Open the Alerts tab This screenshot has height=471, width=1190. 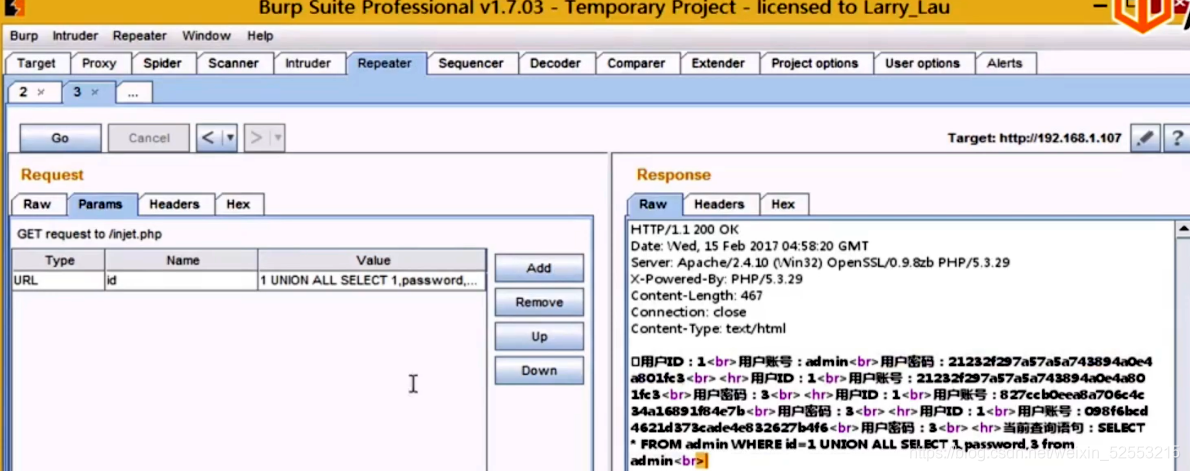(1005, 64)
